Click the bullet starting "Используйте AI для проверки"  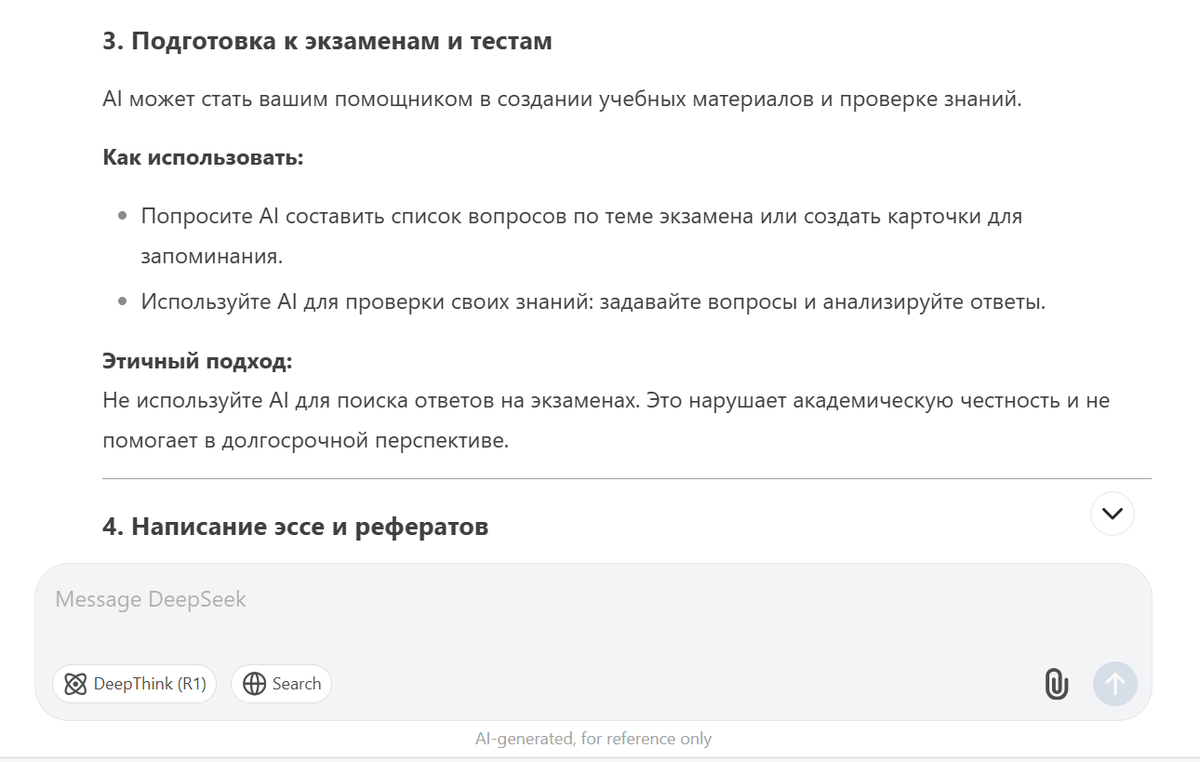click(x=593, y=302)
